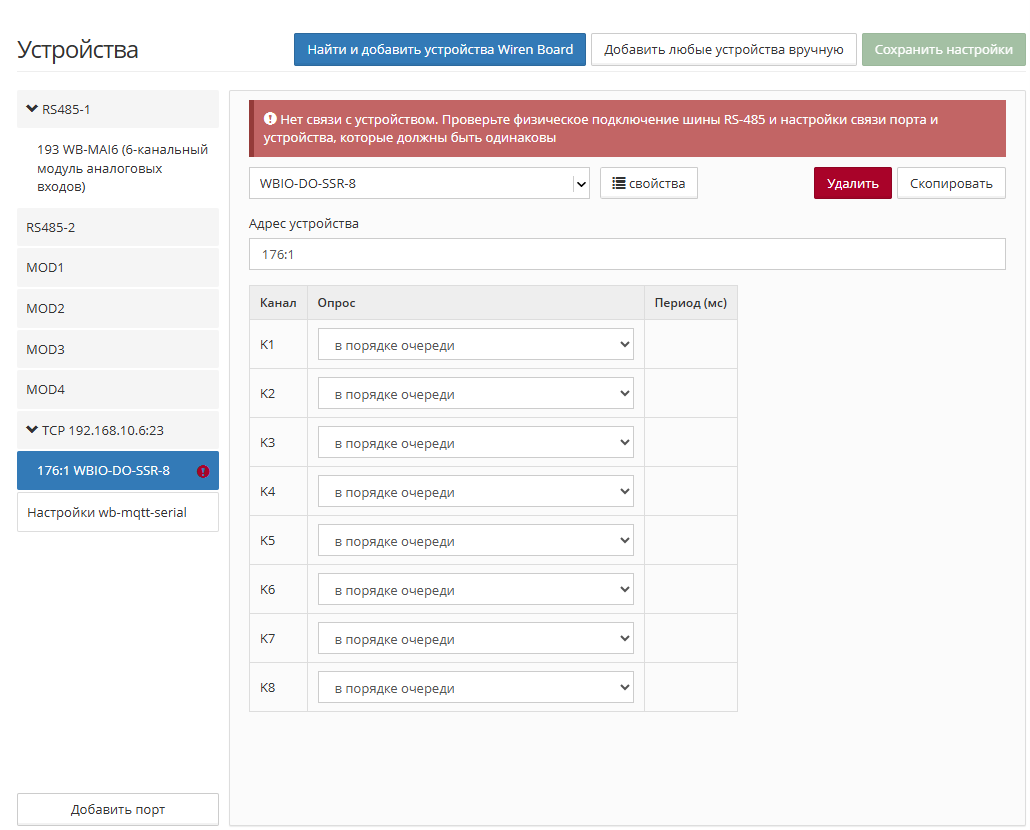Screen dimensions: 1030x830
Task: Click the Адрес устройства input field
Action: 627,254
